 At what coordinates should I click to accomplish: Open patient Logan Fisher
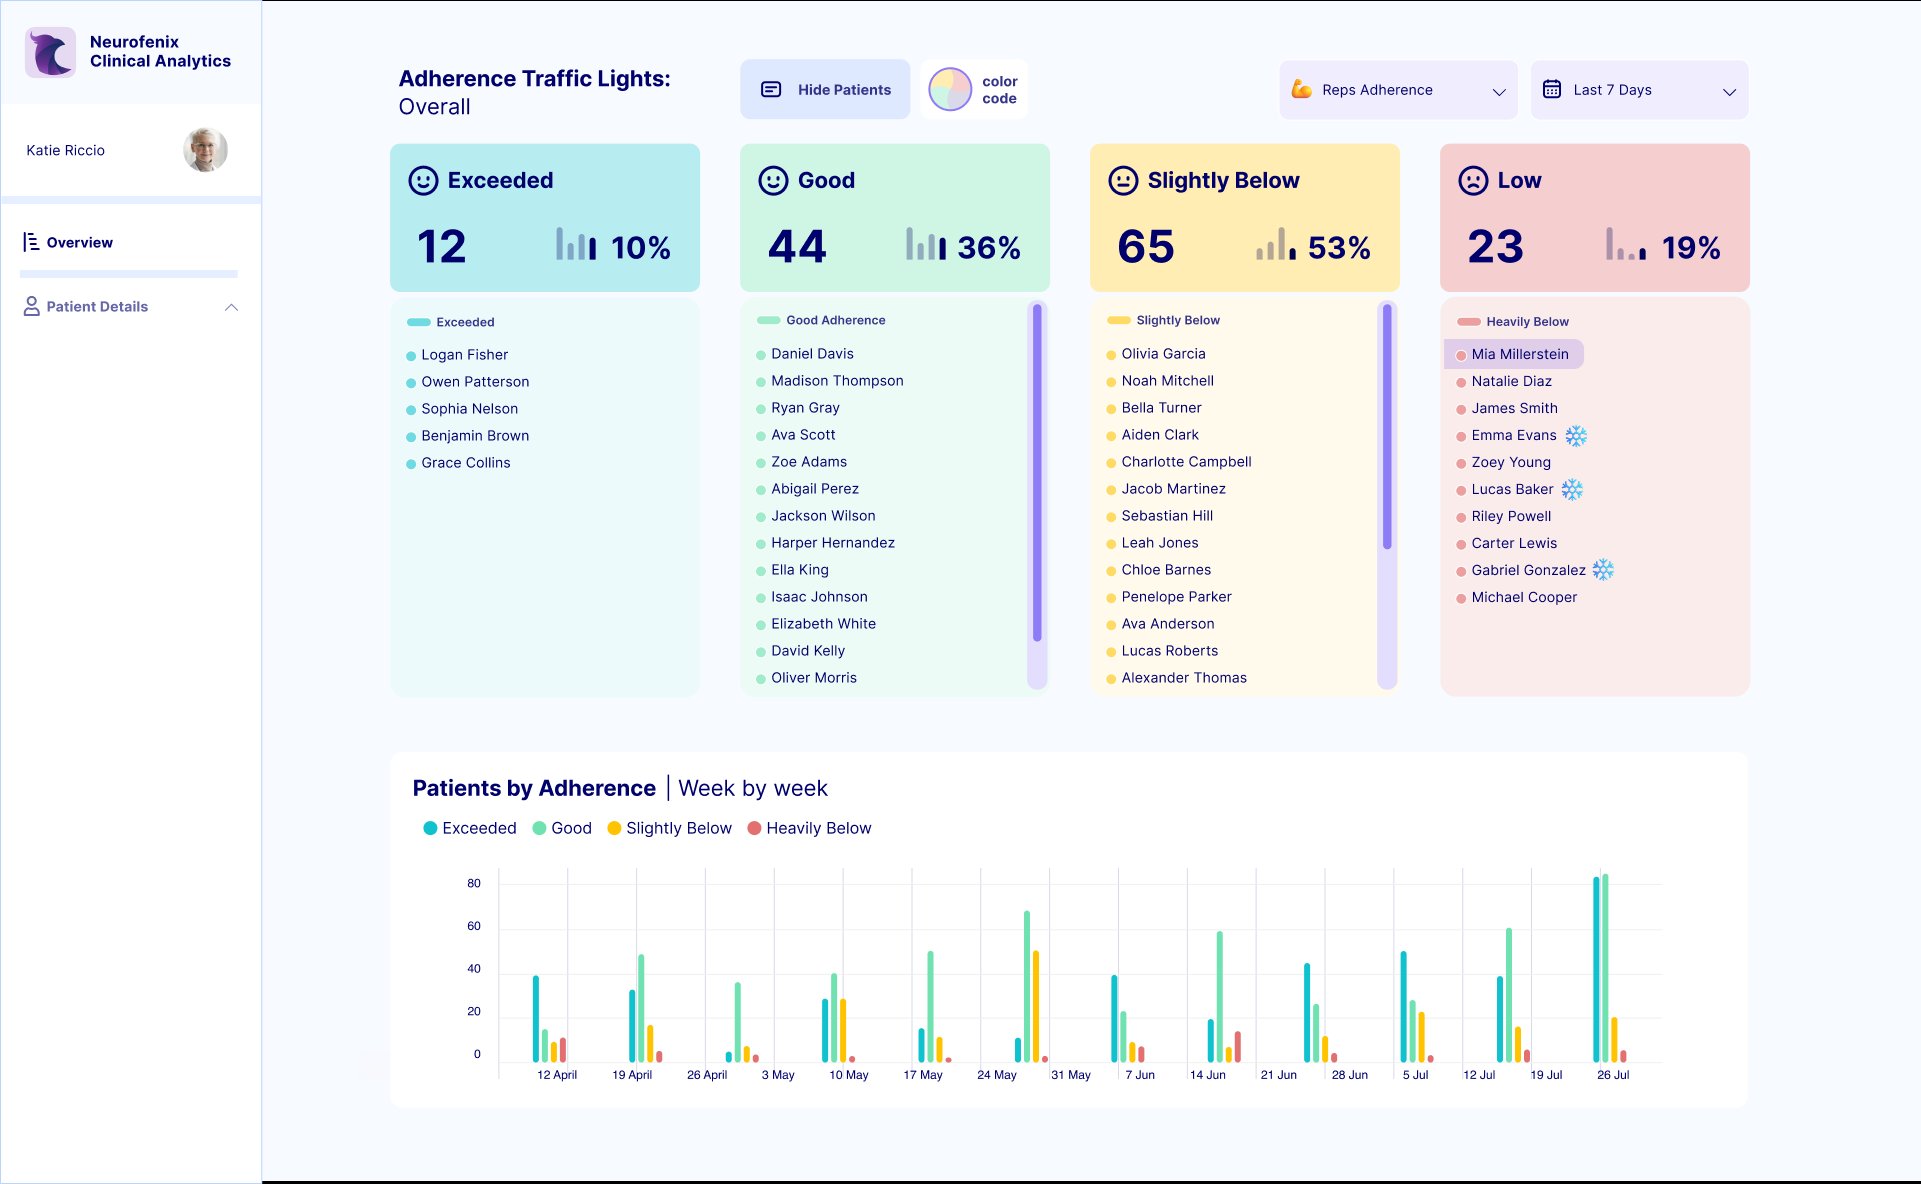464,355
